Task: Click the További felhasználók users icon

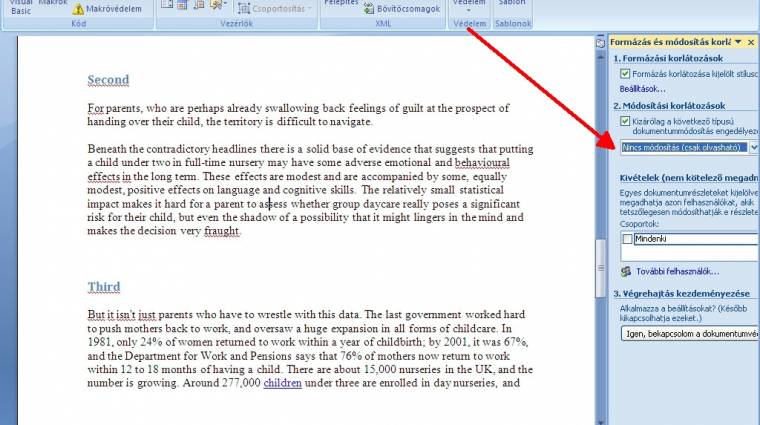Action: point(626,271)
